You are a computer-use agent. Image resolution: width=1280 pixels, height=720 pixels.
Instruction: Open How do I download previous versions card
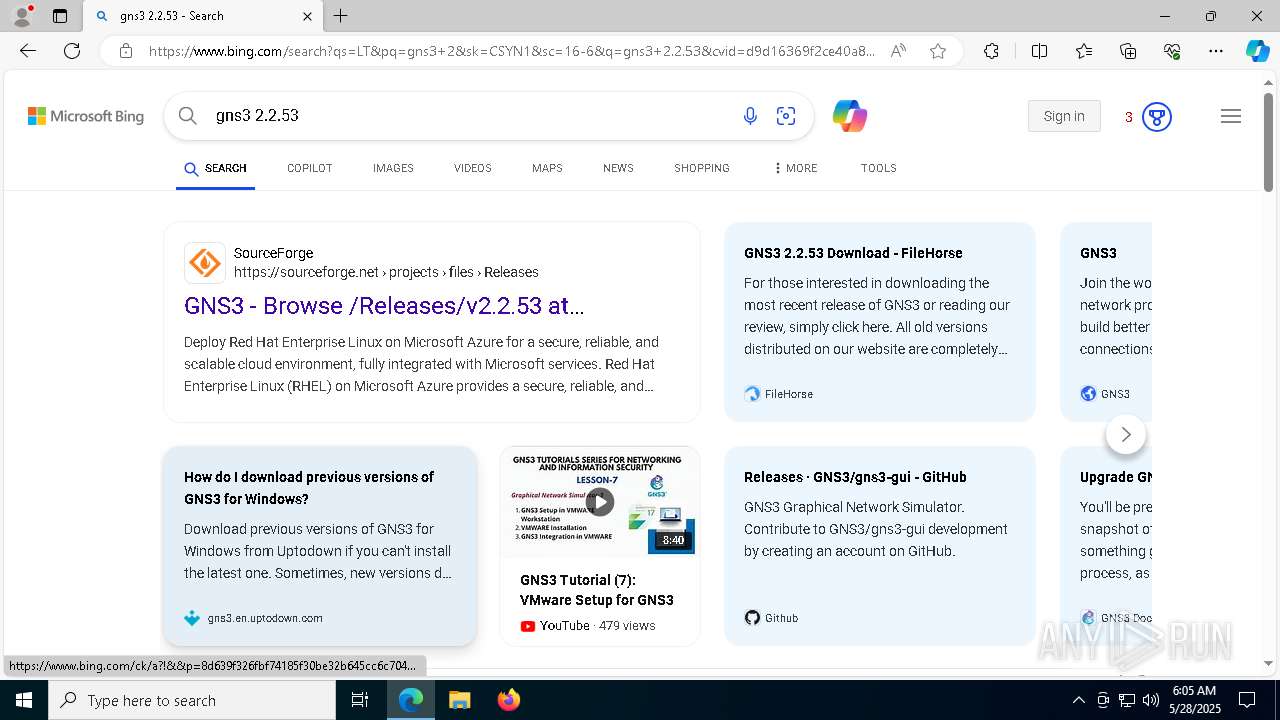pyautogui.click(x=320, y=545)
